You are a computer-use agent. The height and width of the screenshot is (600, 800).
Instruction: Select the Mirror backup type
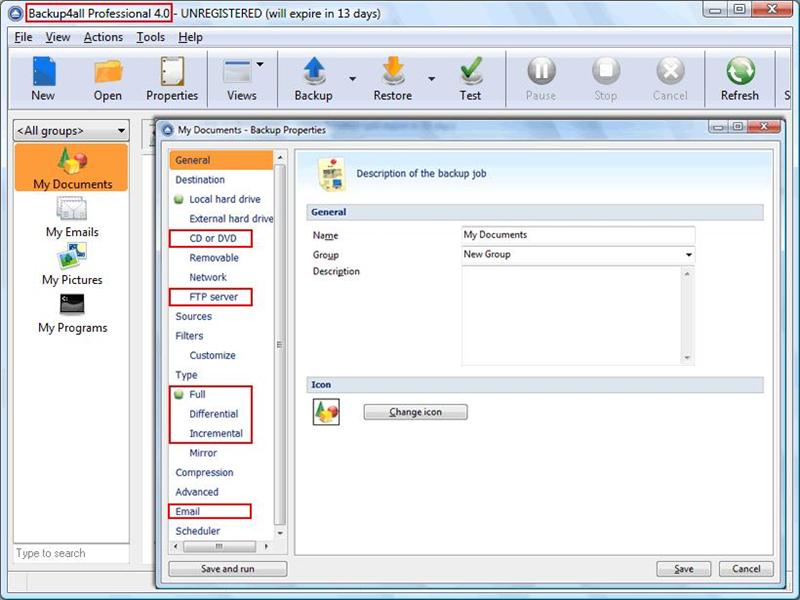coord(203,453)
